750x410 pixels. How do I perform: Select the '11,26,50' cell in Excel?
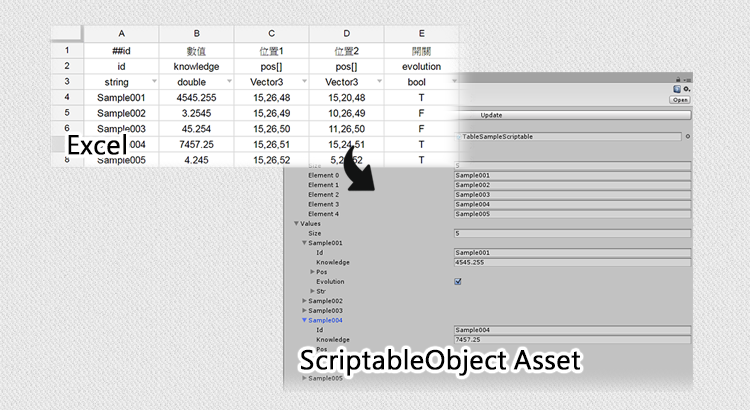tap(347, 129)
